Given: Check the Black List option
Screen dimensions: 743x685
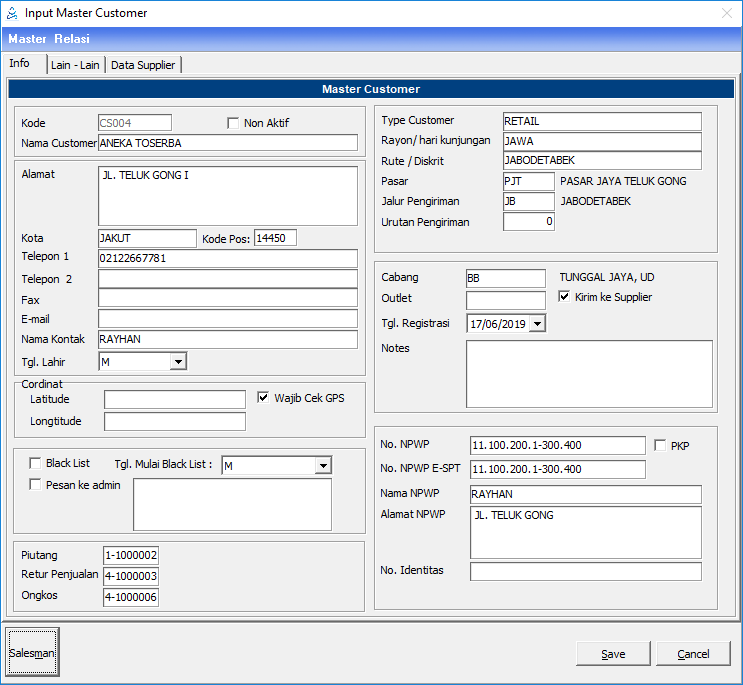Looking at the screenshot, I should [36, 463].
